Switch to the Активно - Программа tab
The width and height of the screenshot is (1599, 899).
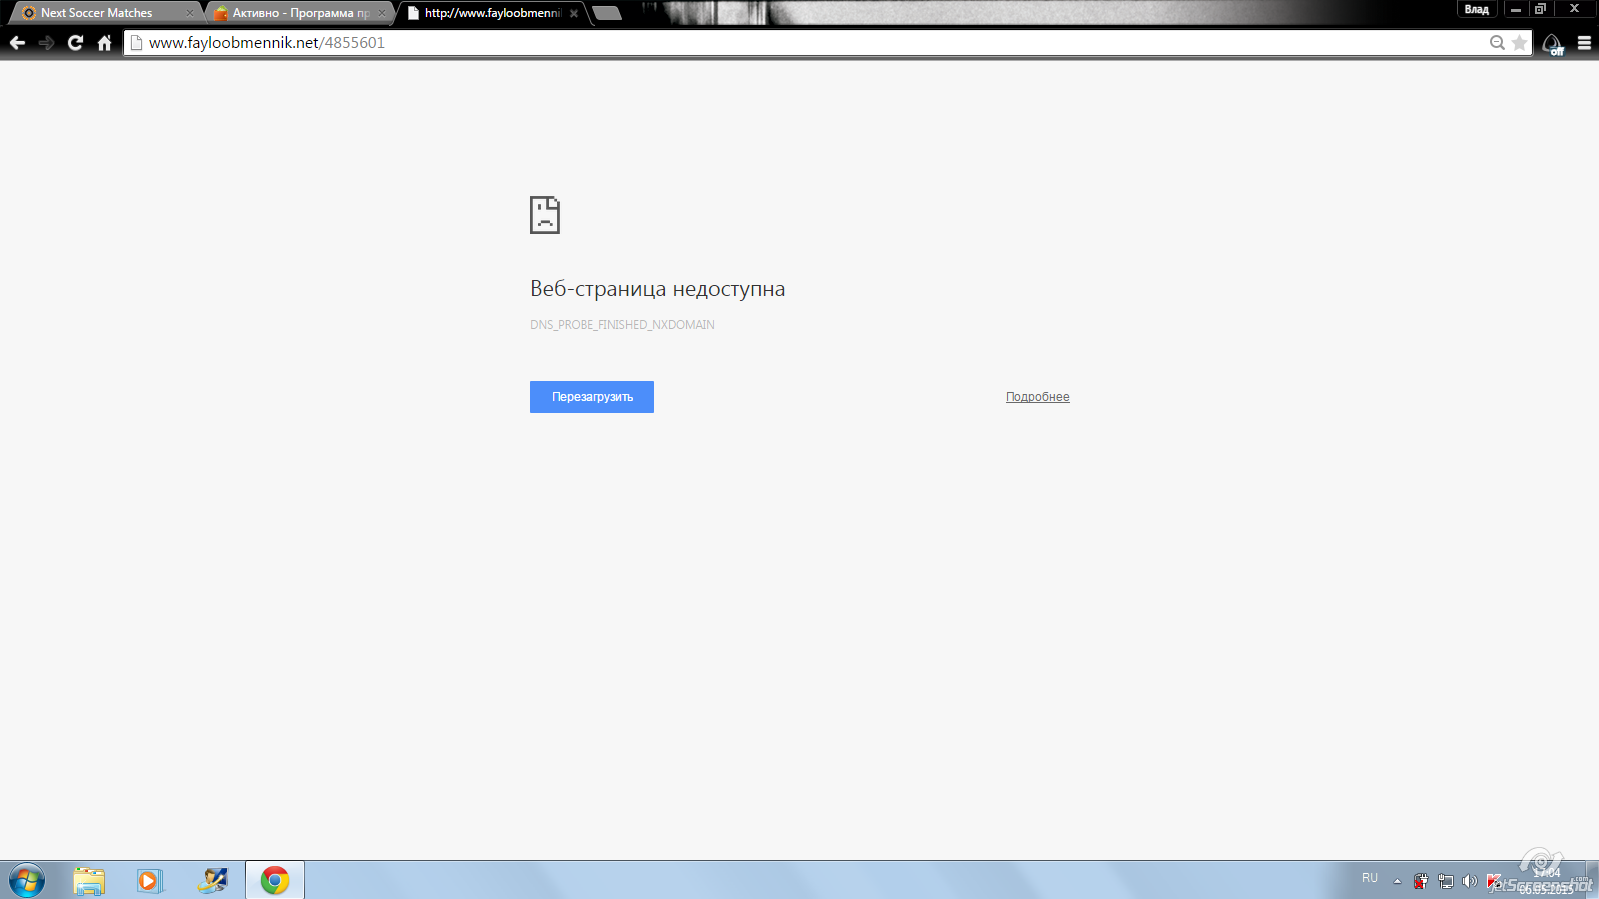coord(300,13)
